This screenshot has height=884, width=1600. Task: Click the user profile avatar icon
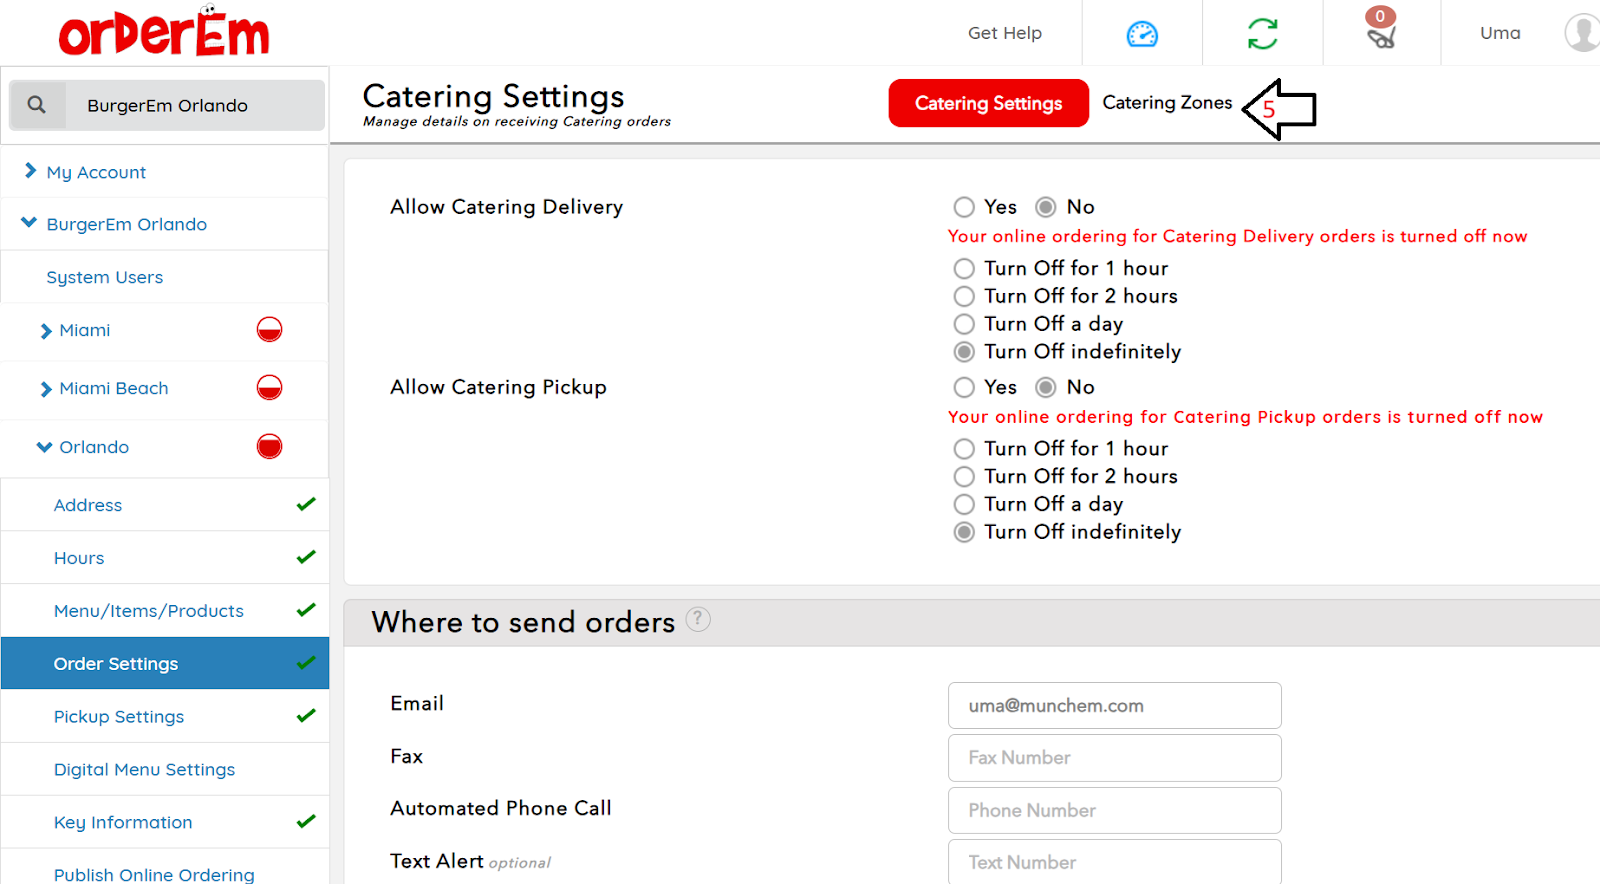click(x=1582, y=33)
